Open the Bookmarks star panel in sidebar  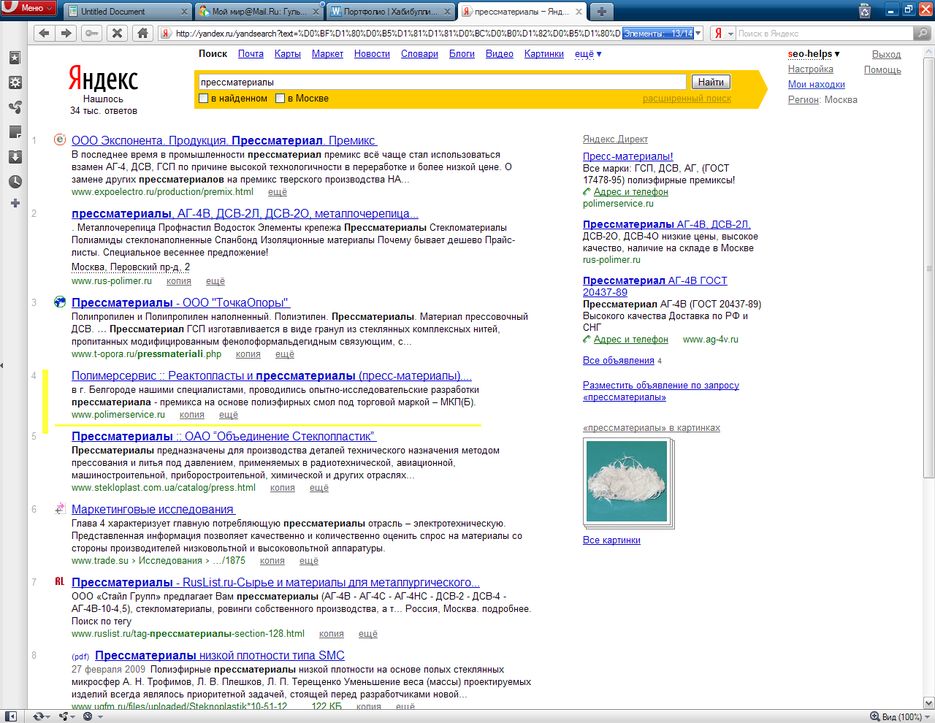[15, 58]
